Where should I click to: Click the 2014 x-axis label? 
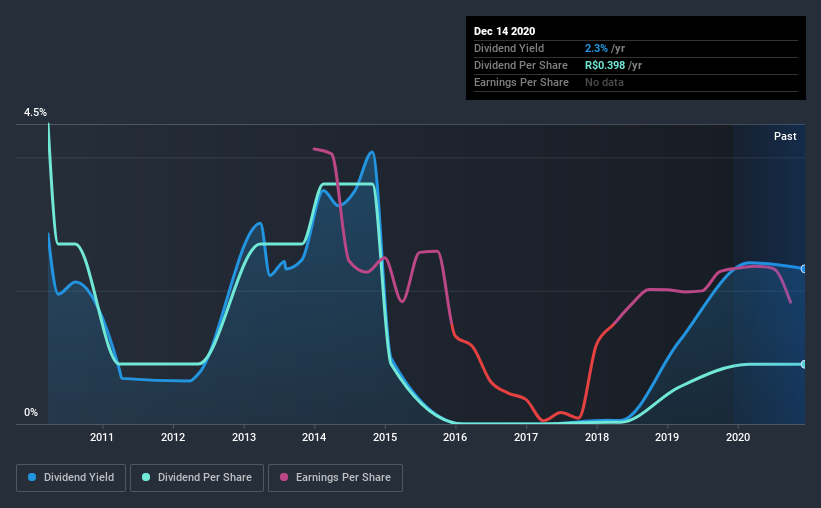tap(314, 437)
